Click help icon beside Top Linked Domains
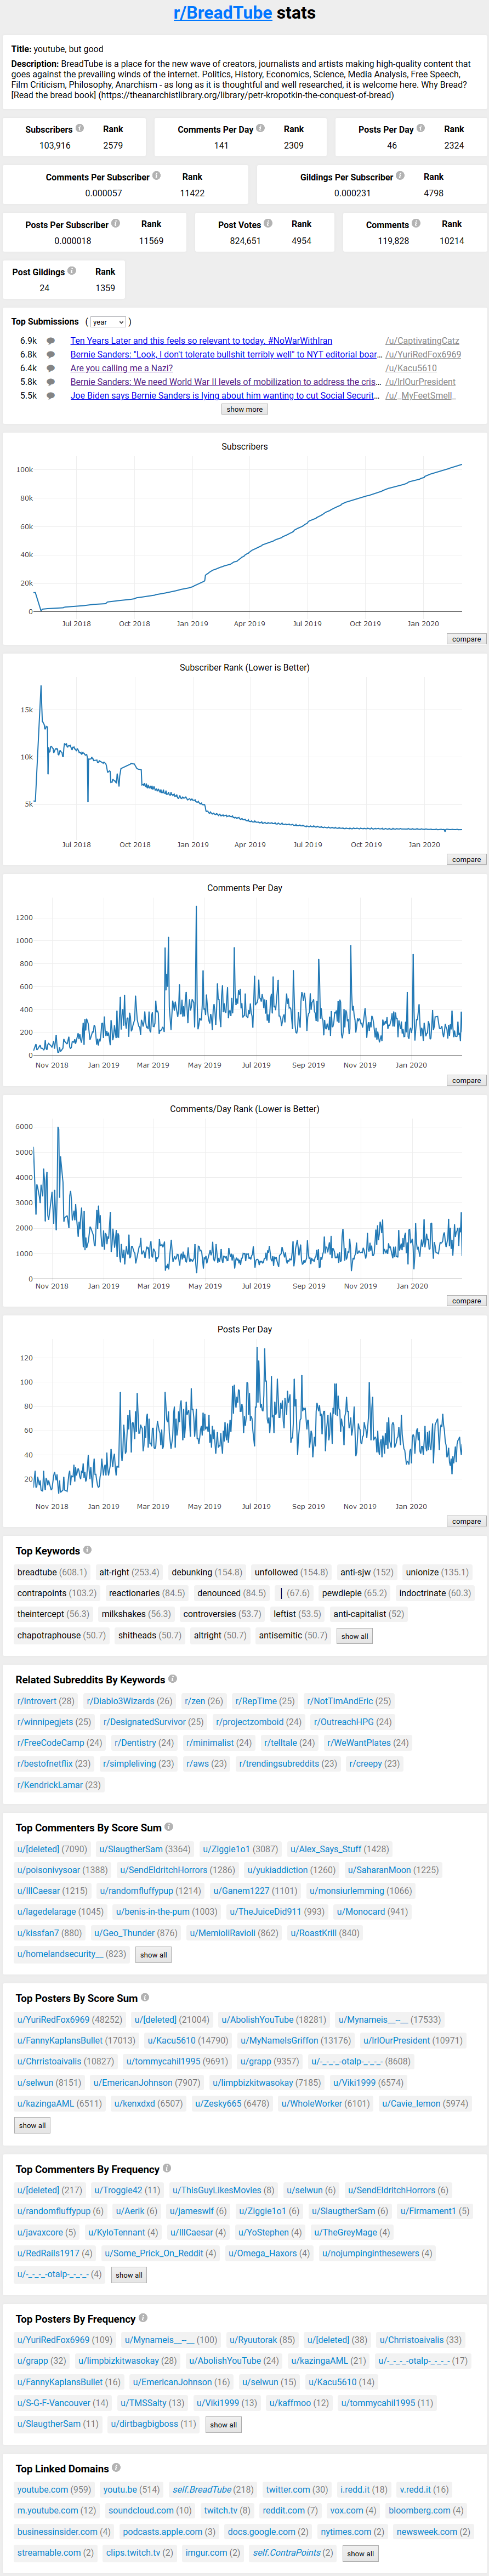Screen dimensions: 489x2576 click(117, 2467)
